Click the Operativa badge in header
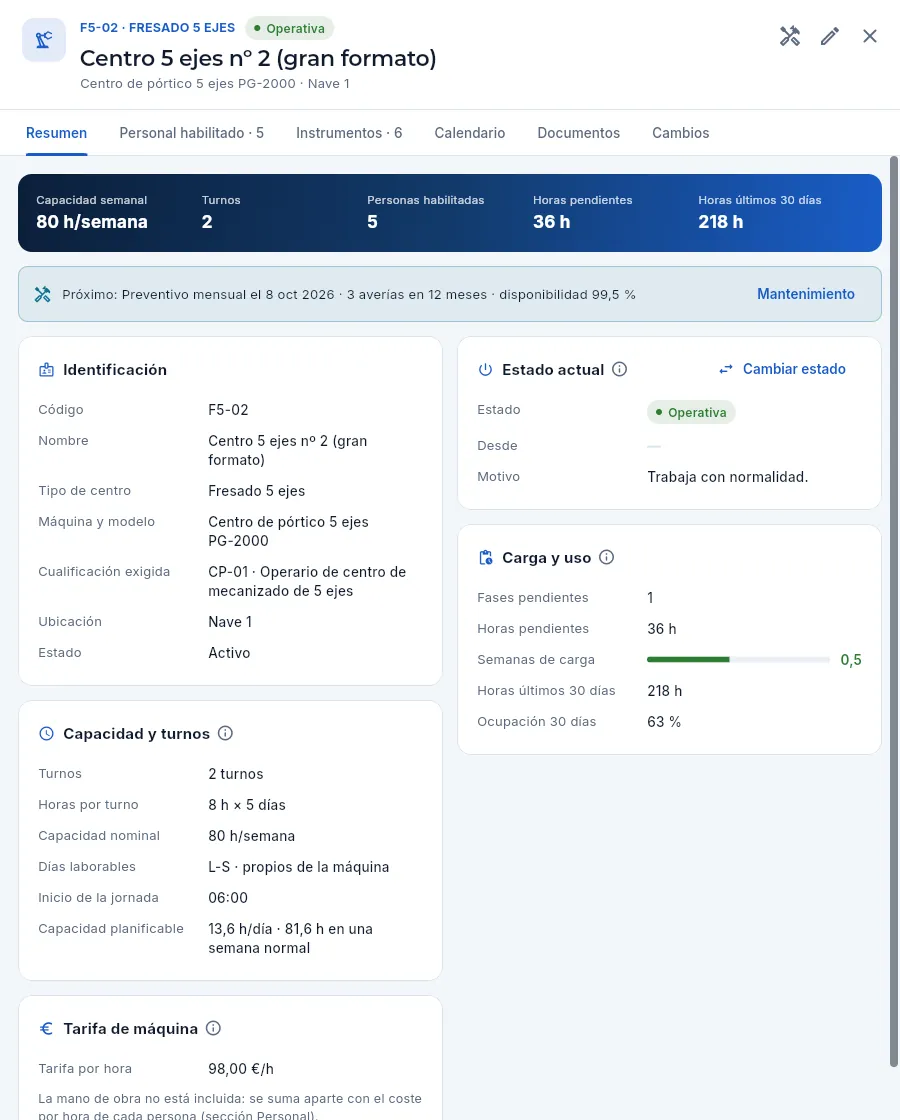The image size is (900, 1120). point(289,29)
